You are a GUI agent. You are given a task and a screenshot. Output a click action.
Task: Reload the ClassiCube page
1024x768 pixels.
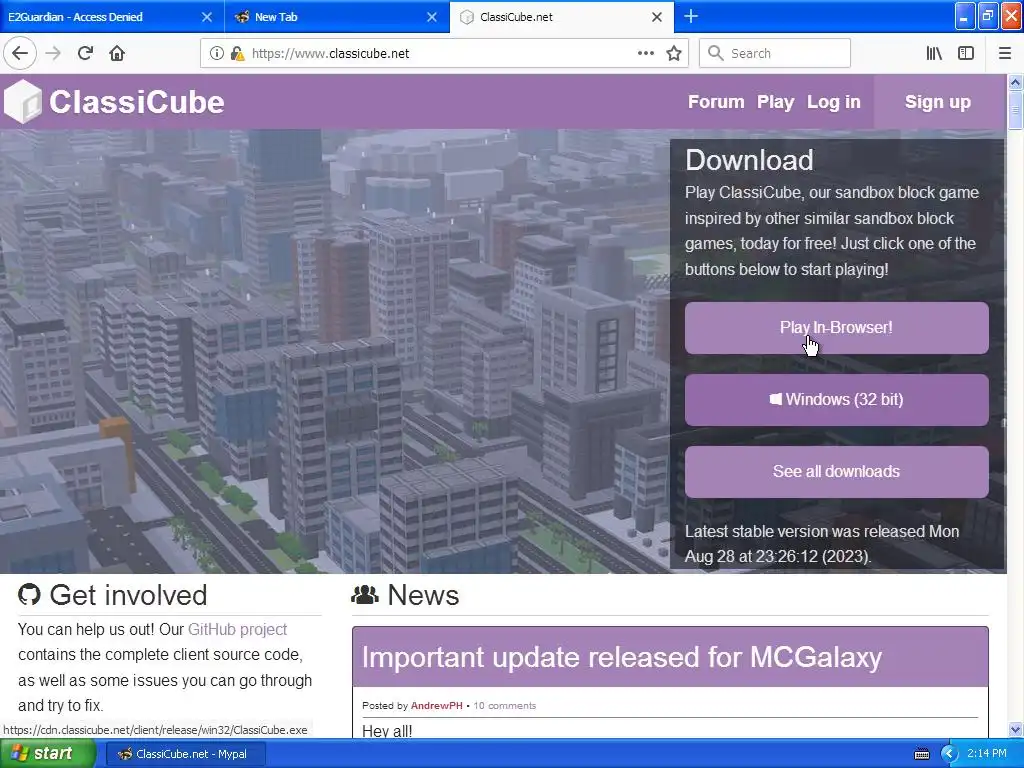(x=85, y=53)
